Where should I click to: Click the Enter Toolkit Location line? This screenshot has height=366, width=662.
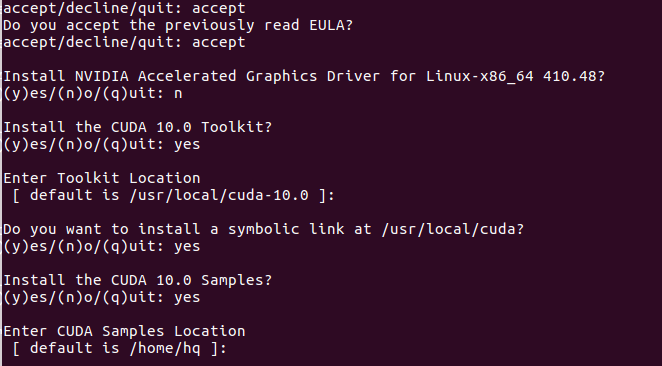[102, 178]
